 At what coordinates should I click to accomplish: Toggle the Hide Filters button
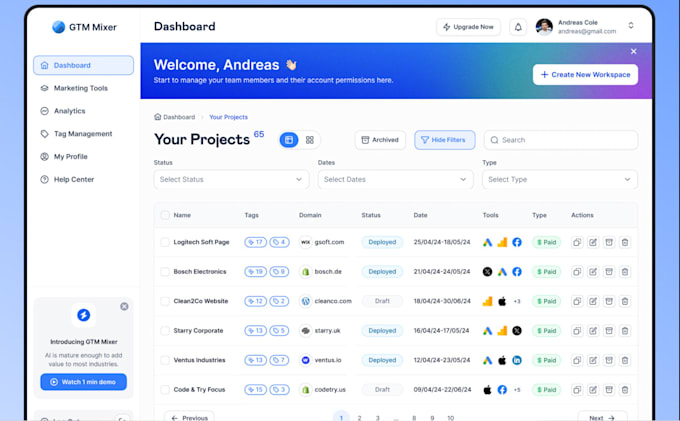coord(445,140)
